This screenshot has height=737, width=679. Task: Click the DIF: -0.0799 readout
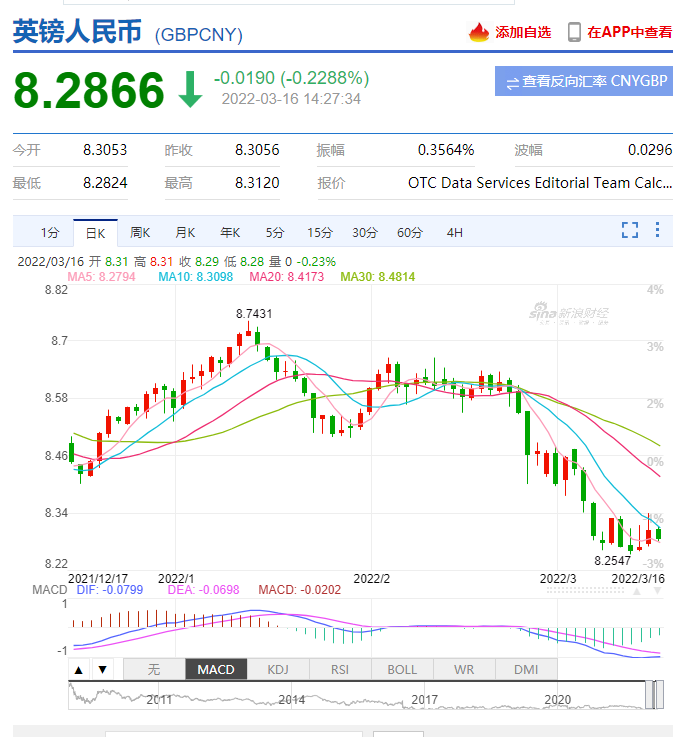tap(109, 590)
